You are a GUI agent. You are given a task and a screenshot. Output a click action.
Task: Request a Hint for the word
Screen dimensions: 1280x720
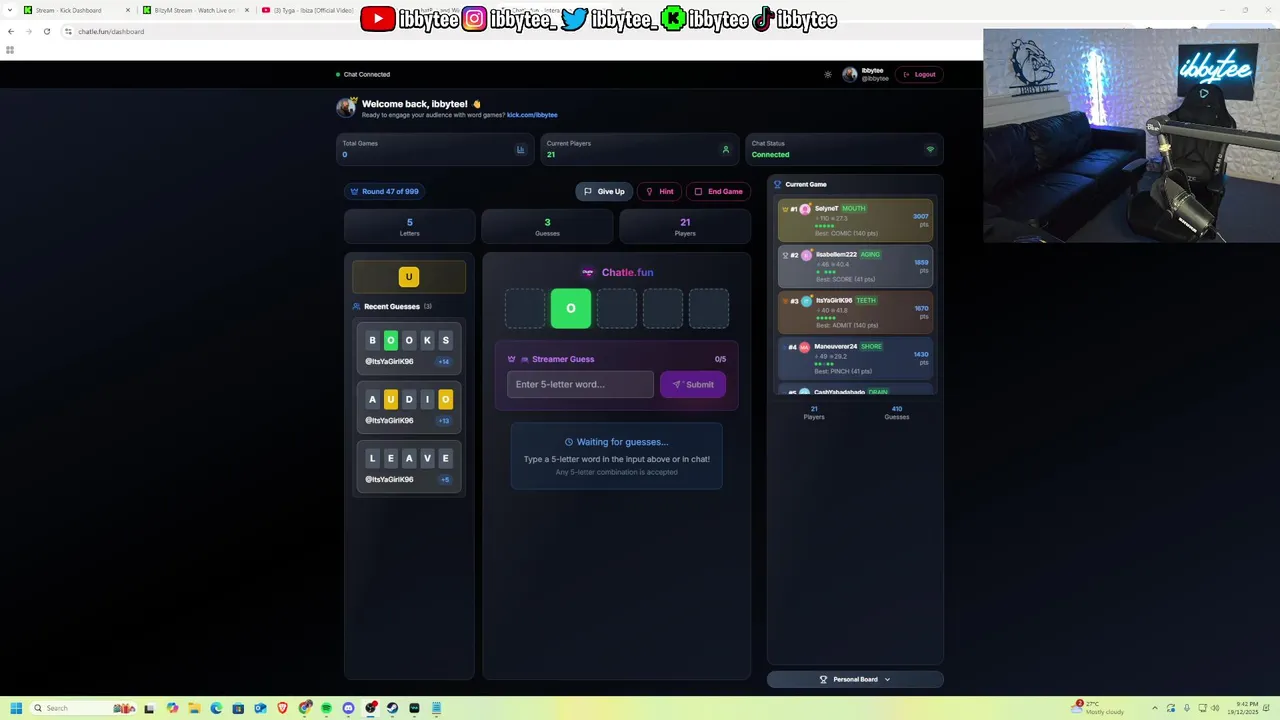(x=660, y=191)
